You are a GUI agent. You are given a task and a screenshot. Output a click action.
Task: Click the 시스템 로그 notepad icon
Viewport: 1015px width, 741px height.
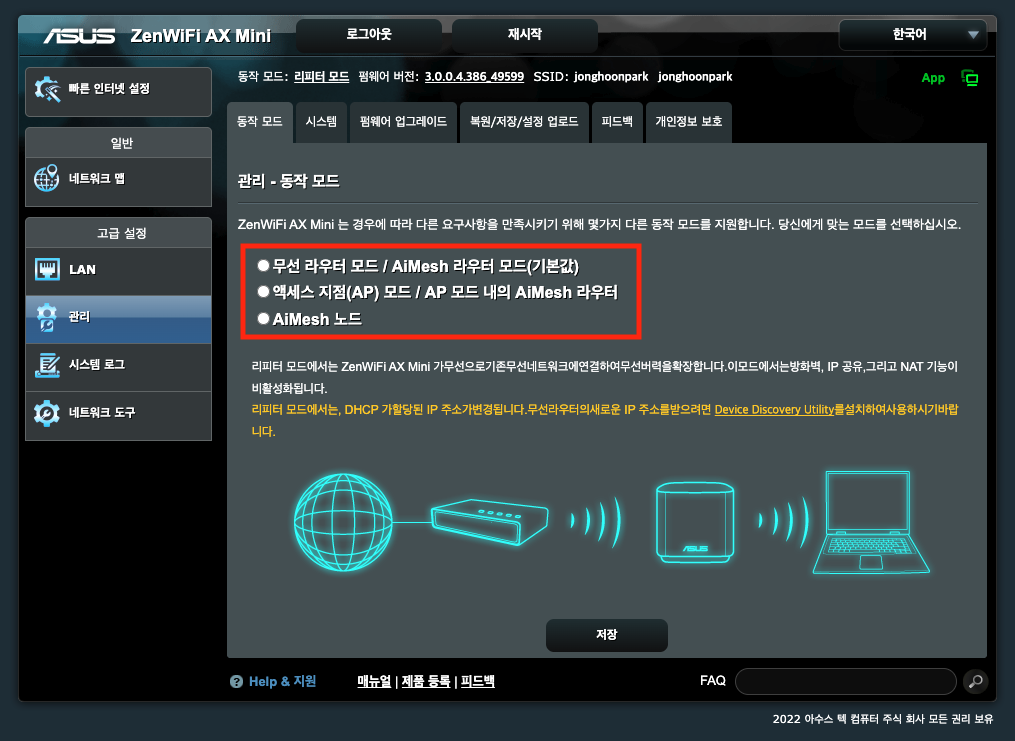click(x=47, y=365)
